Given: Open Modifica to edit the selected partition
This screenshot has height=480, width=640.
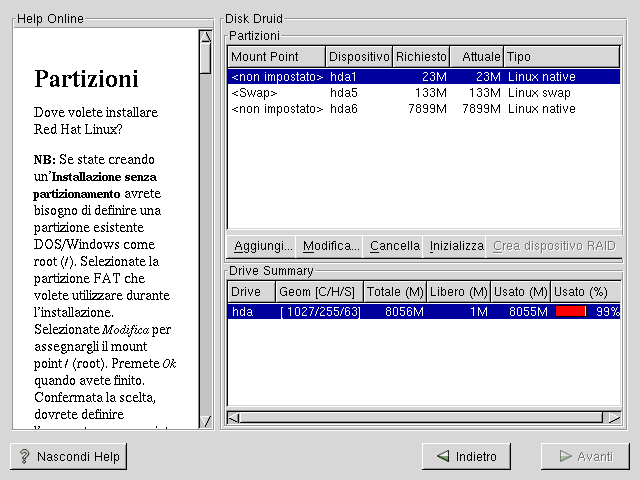Looking at the screenshot, I should (330, 246).
